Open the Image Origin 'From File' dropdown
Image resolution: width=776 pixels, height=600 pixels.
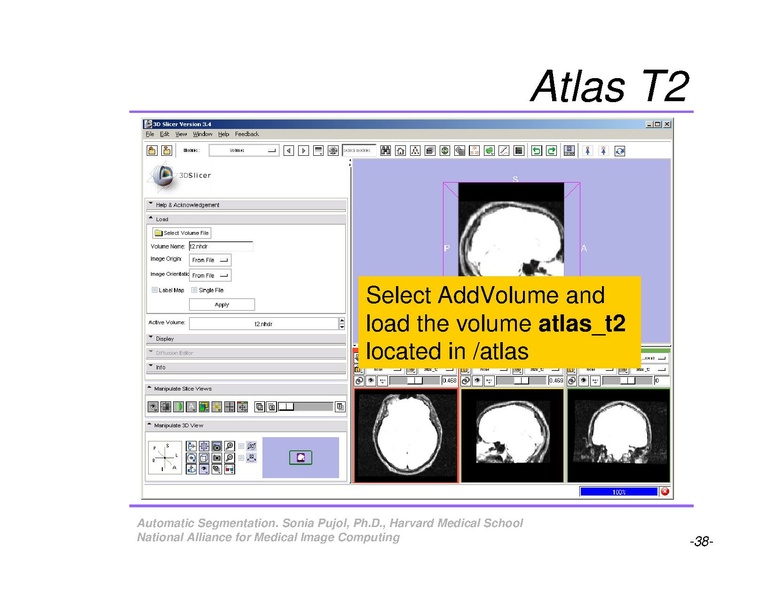tap(210, 260)
